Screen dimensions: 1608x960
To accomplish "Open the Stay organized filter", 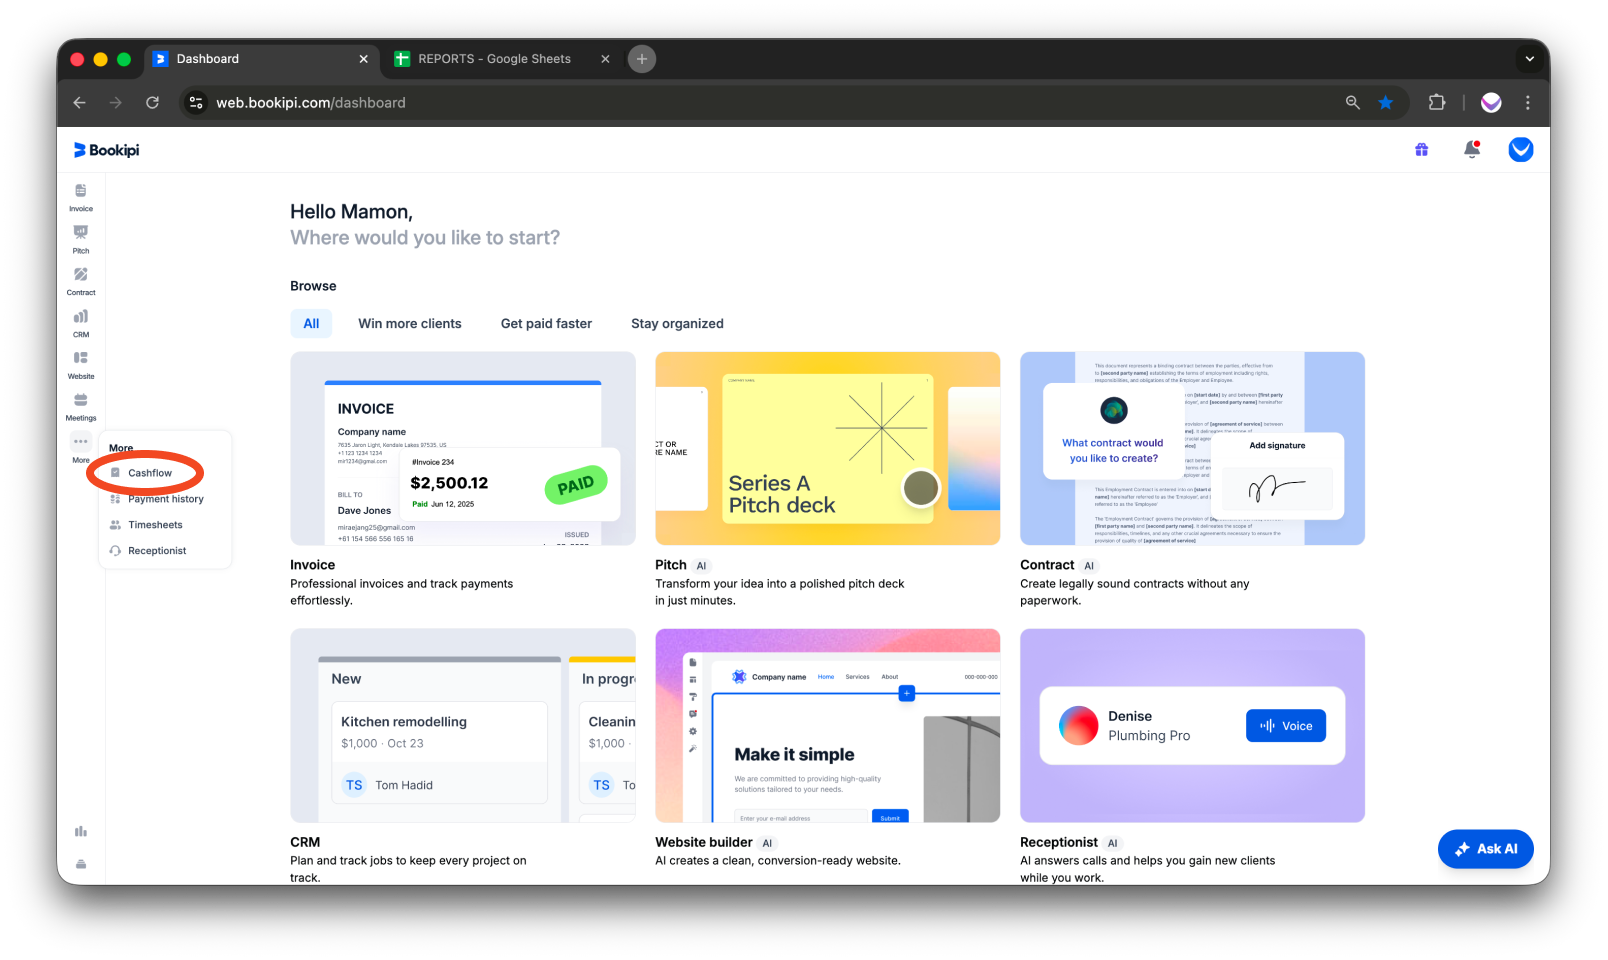I will 677,323.
